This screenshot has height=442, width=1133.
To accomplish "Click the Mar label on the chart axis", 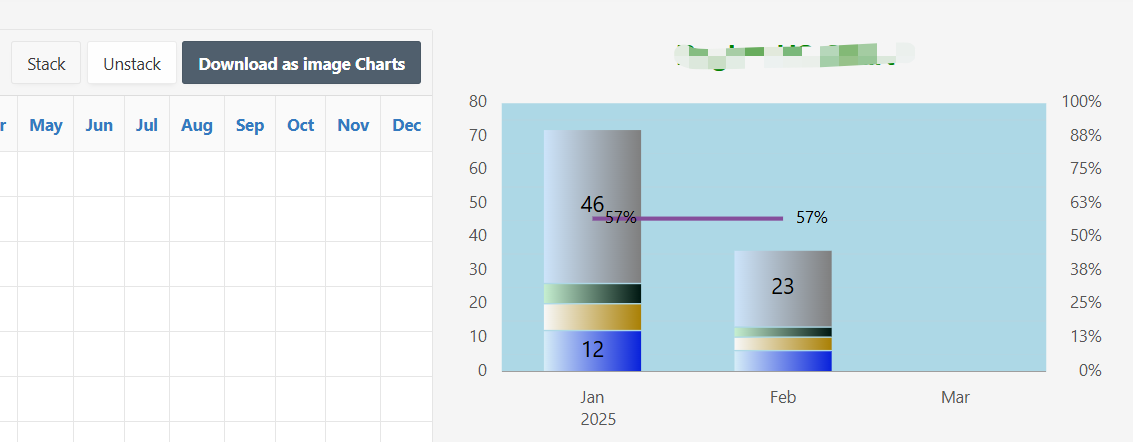I will (x=955, y=398).
